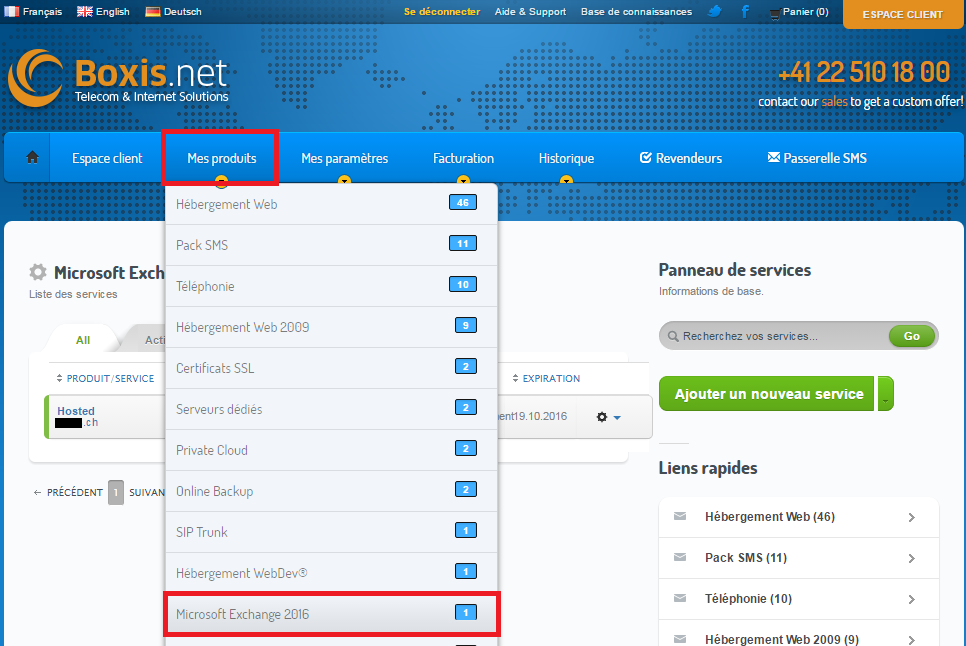Select Online Backup menu entry
This screenshot has width=966, height=646.
point(331,491)
